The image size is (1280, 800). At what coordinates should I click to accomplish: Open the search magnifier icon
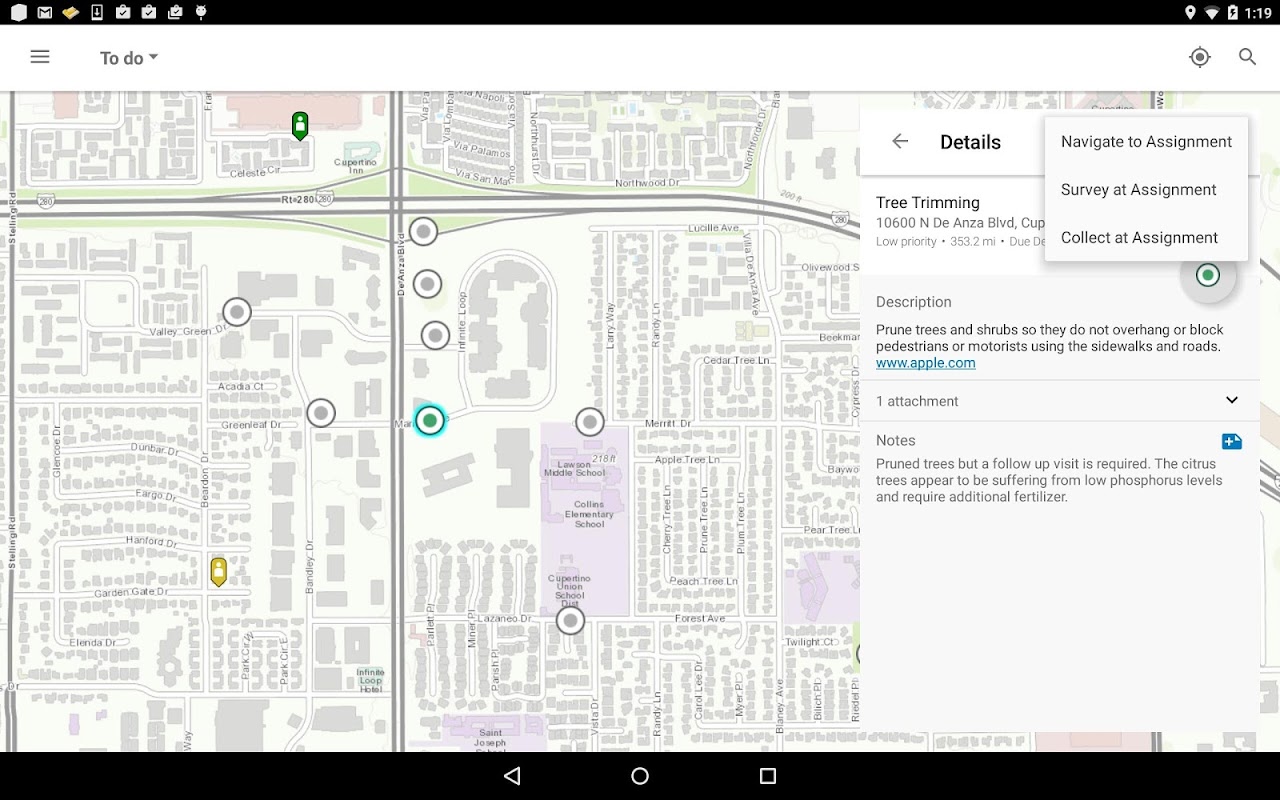coord(1247,57)
